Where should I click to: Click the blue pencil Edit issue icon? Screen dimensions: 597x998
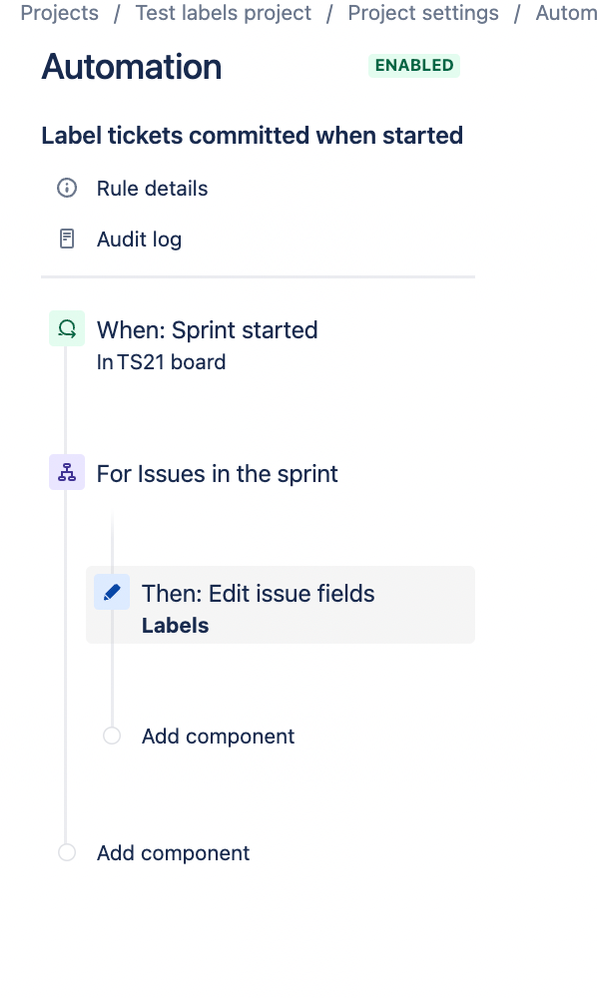112,592
